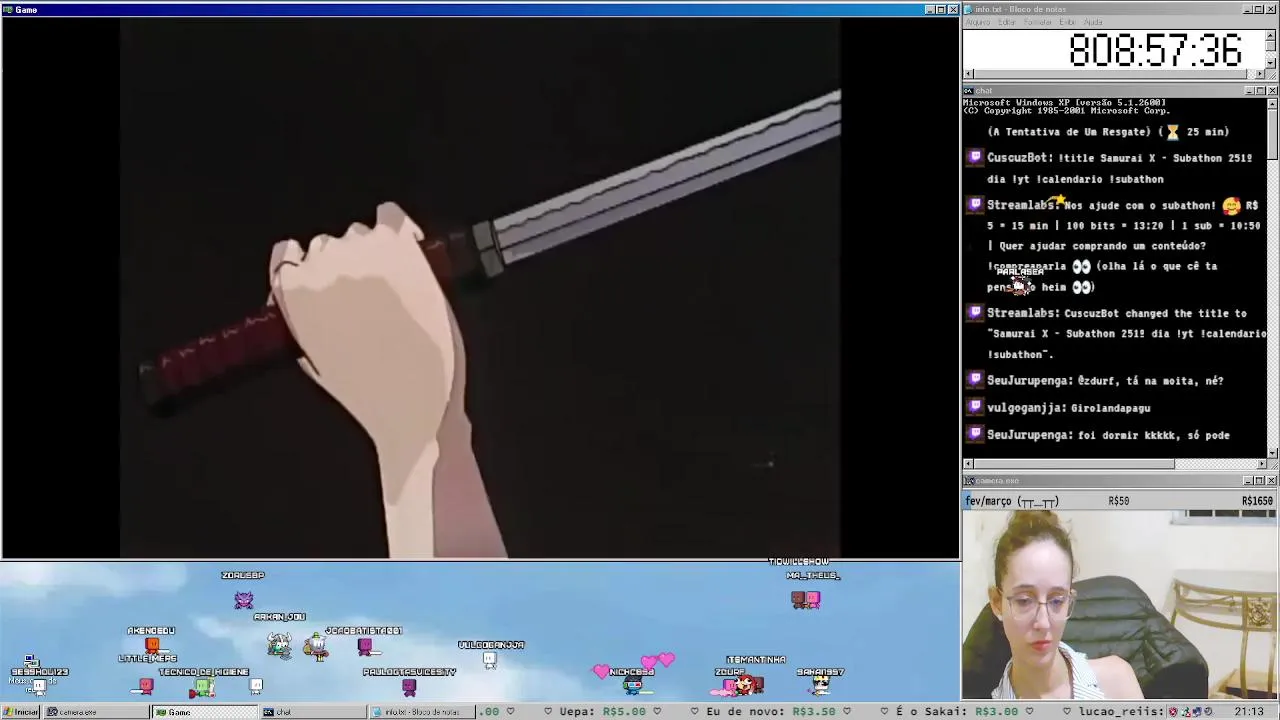
Task: Click the chat vertical scrollbar thumb
Action: [x=1272, y=133]
